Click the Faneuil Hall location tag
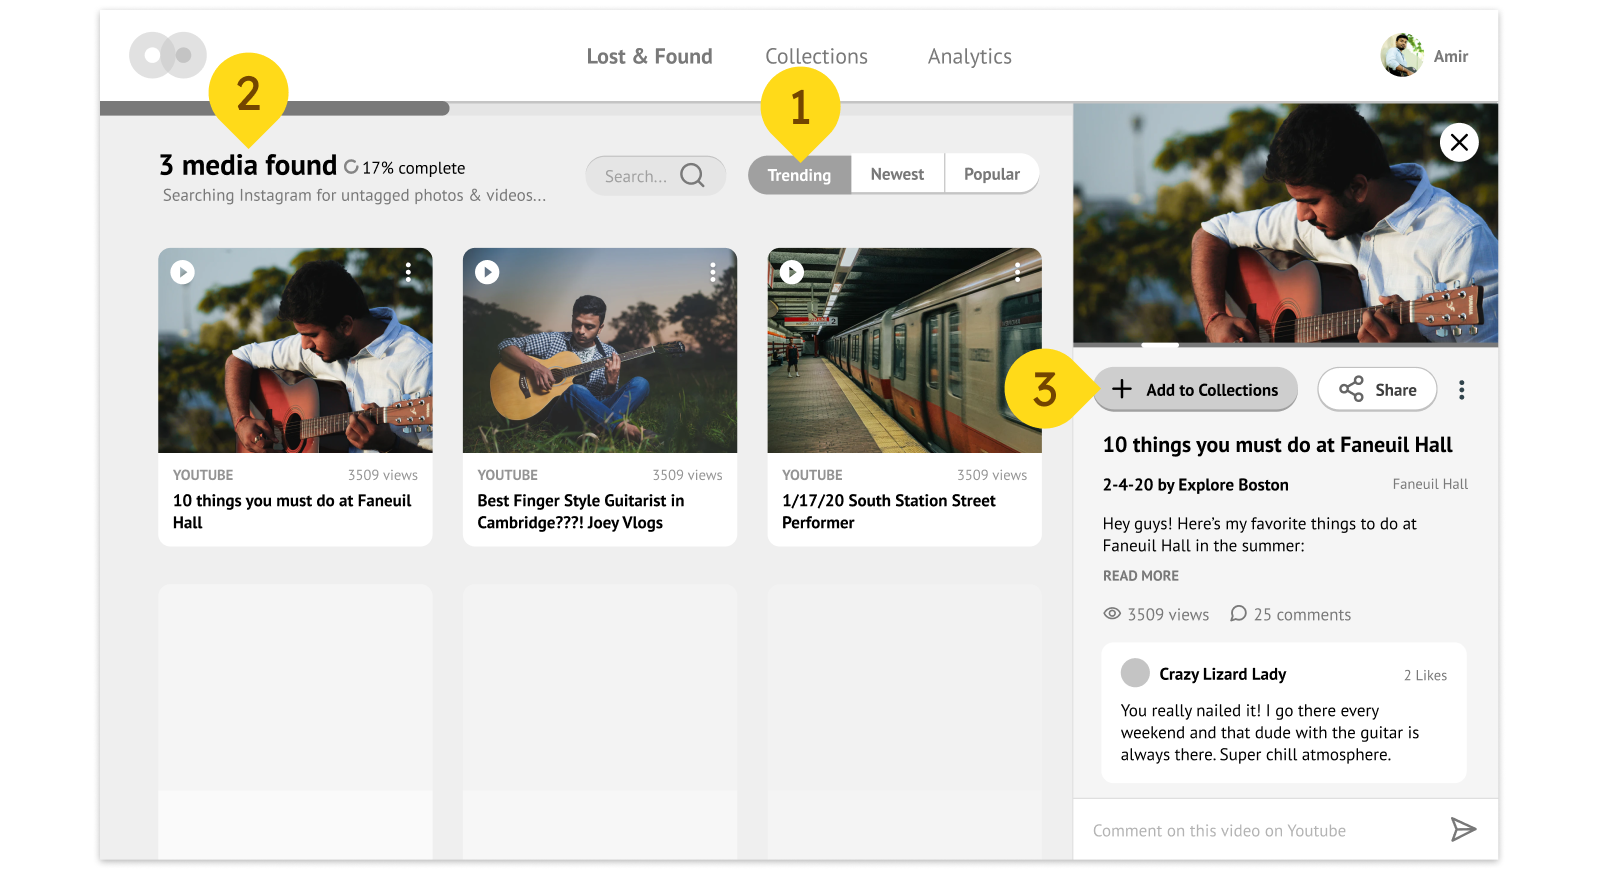This screenshot has width=1600, height=870. [1430, 484]
